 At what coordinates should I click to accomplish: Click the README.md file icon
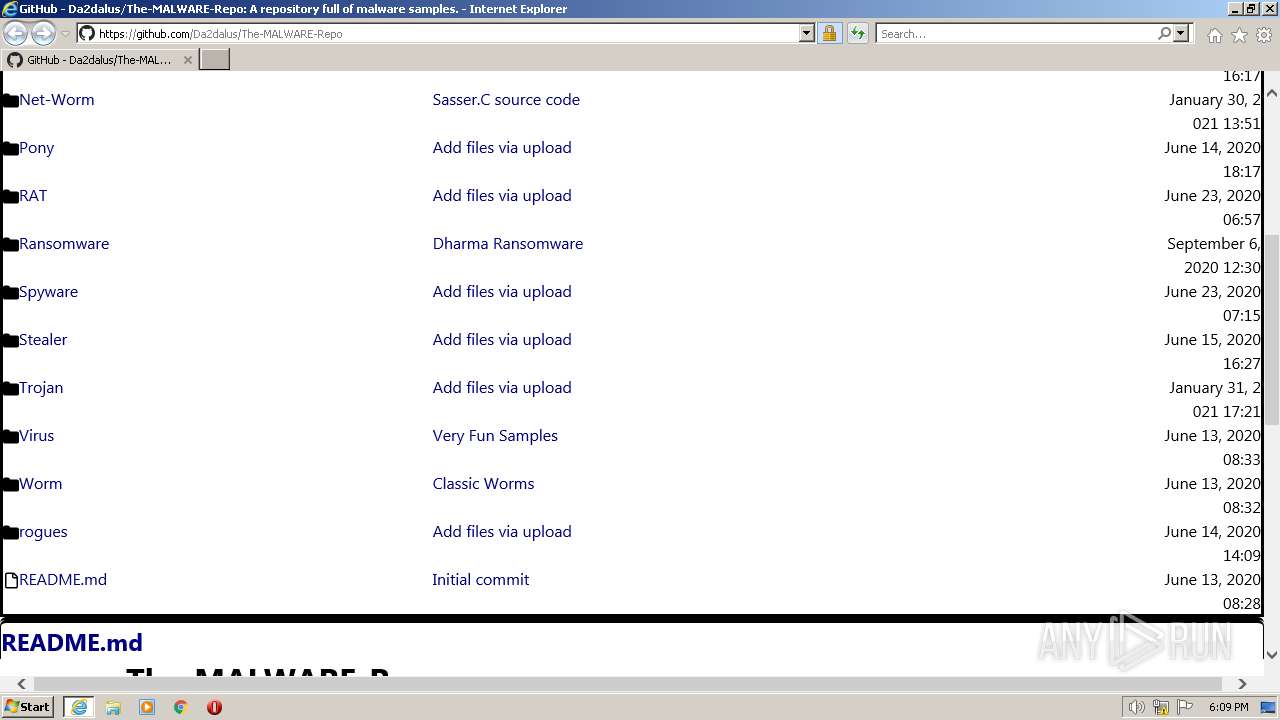pyautogui.click(x=11, y=580)
